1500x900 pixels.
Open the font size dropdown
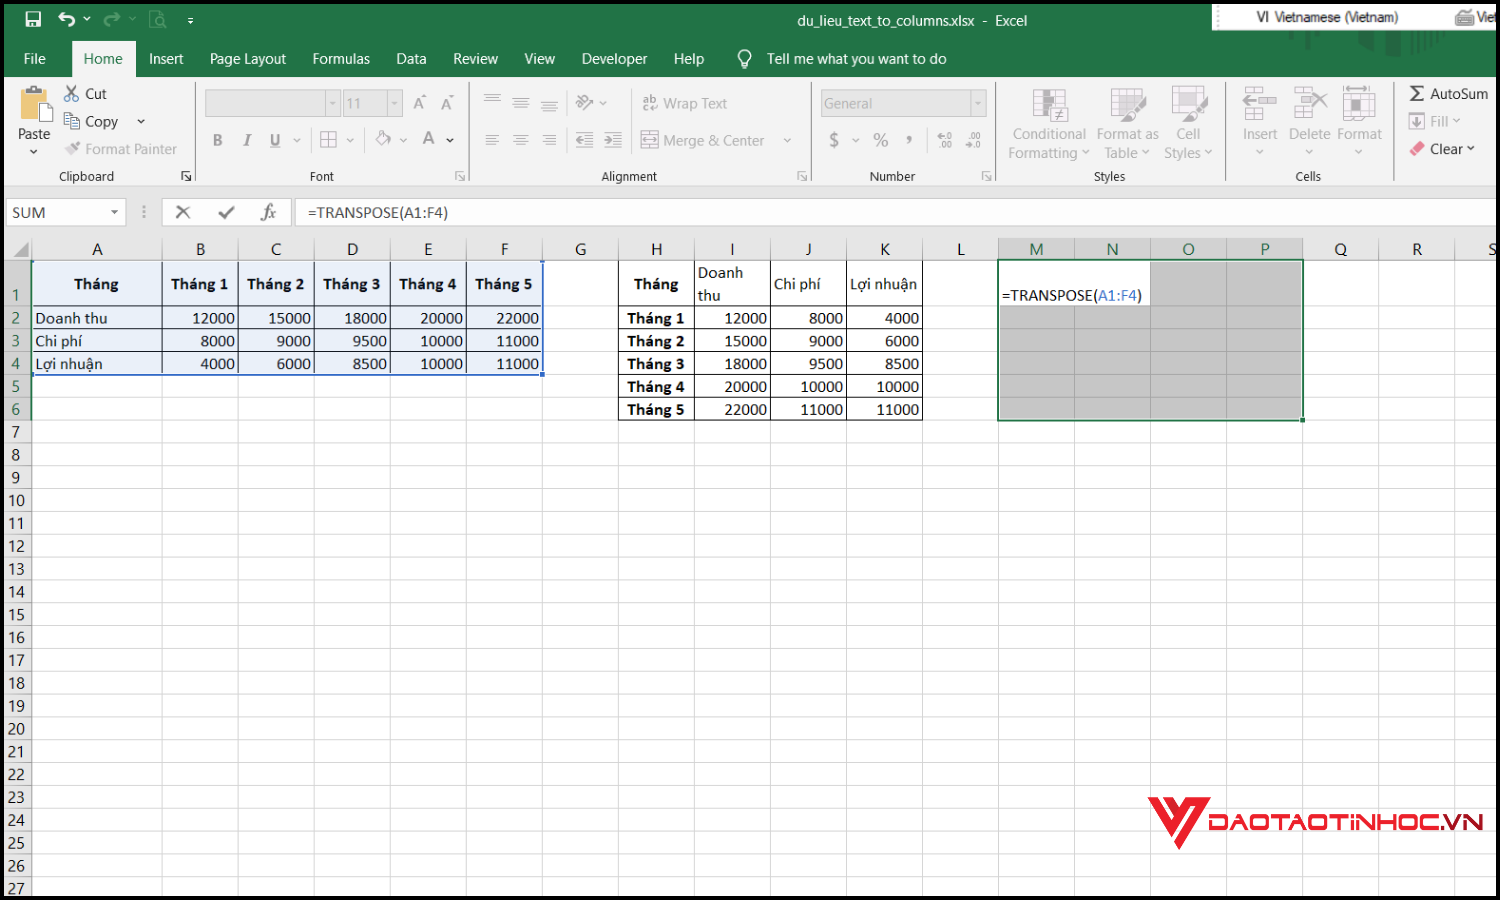pos(393,103)
